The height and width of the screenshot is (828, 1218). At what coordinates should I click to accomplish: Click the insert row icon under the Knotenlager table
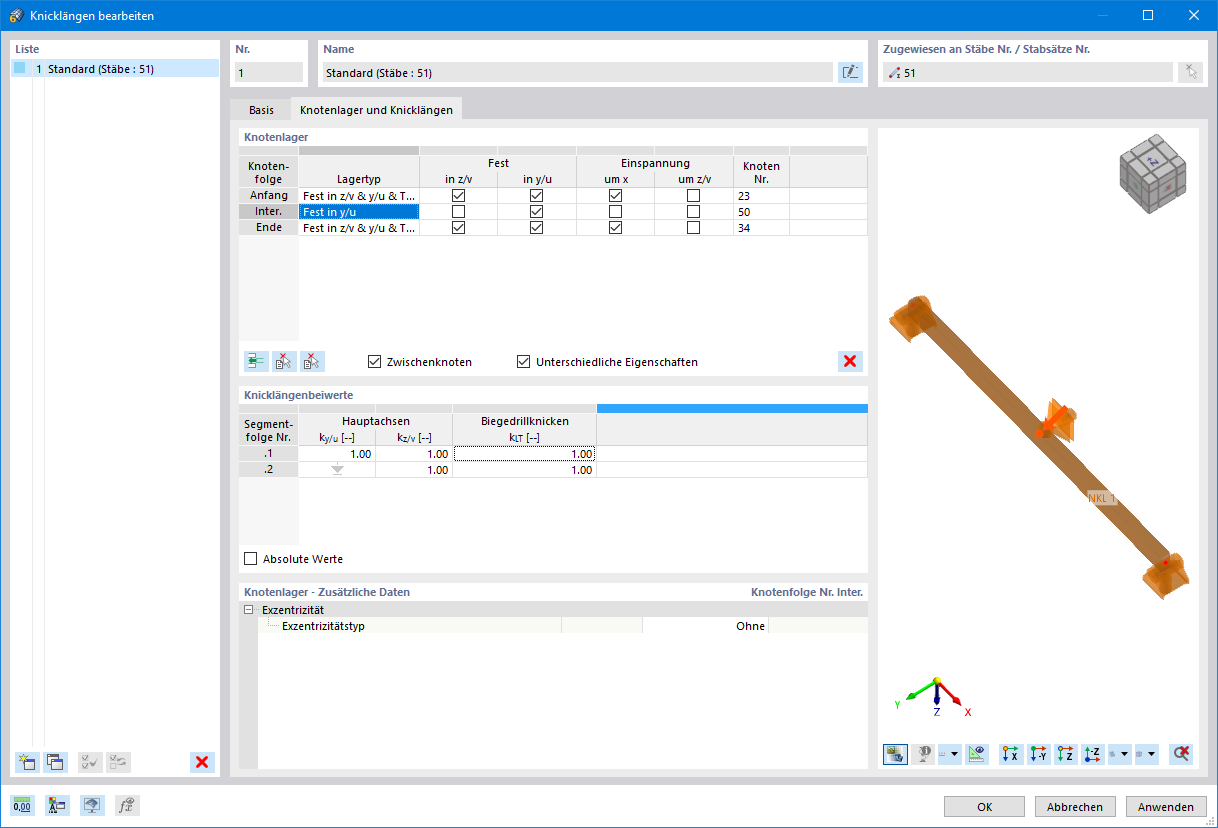(256, 361)
